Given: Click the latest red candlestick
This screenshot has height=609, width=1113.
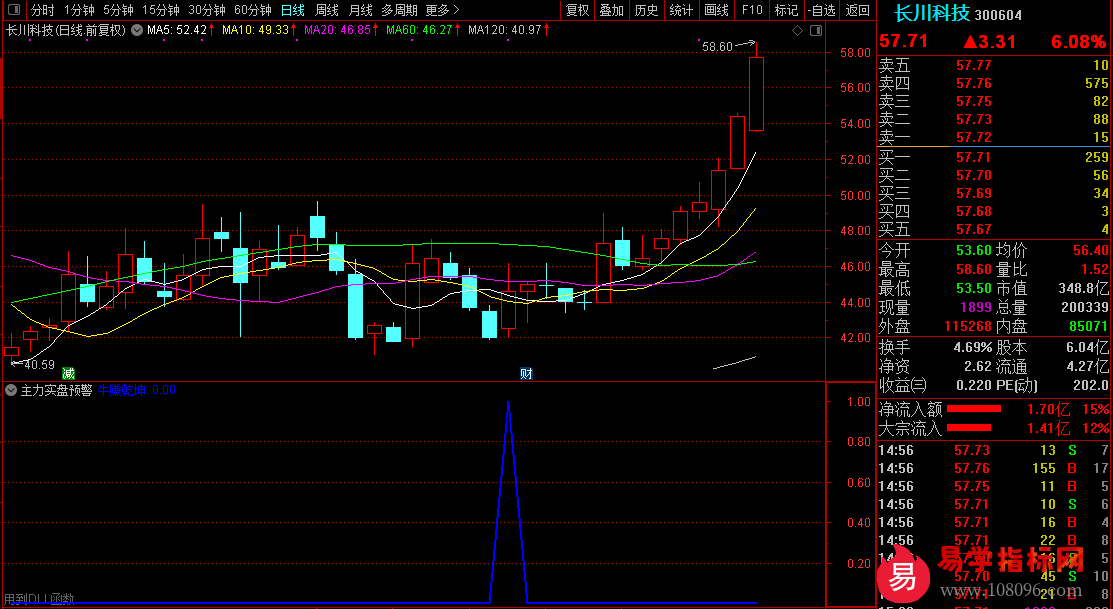Looking at the screenshot, I should pyautogui.click(x=757, y=94).
